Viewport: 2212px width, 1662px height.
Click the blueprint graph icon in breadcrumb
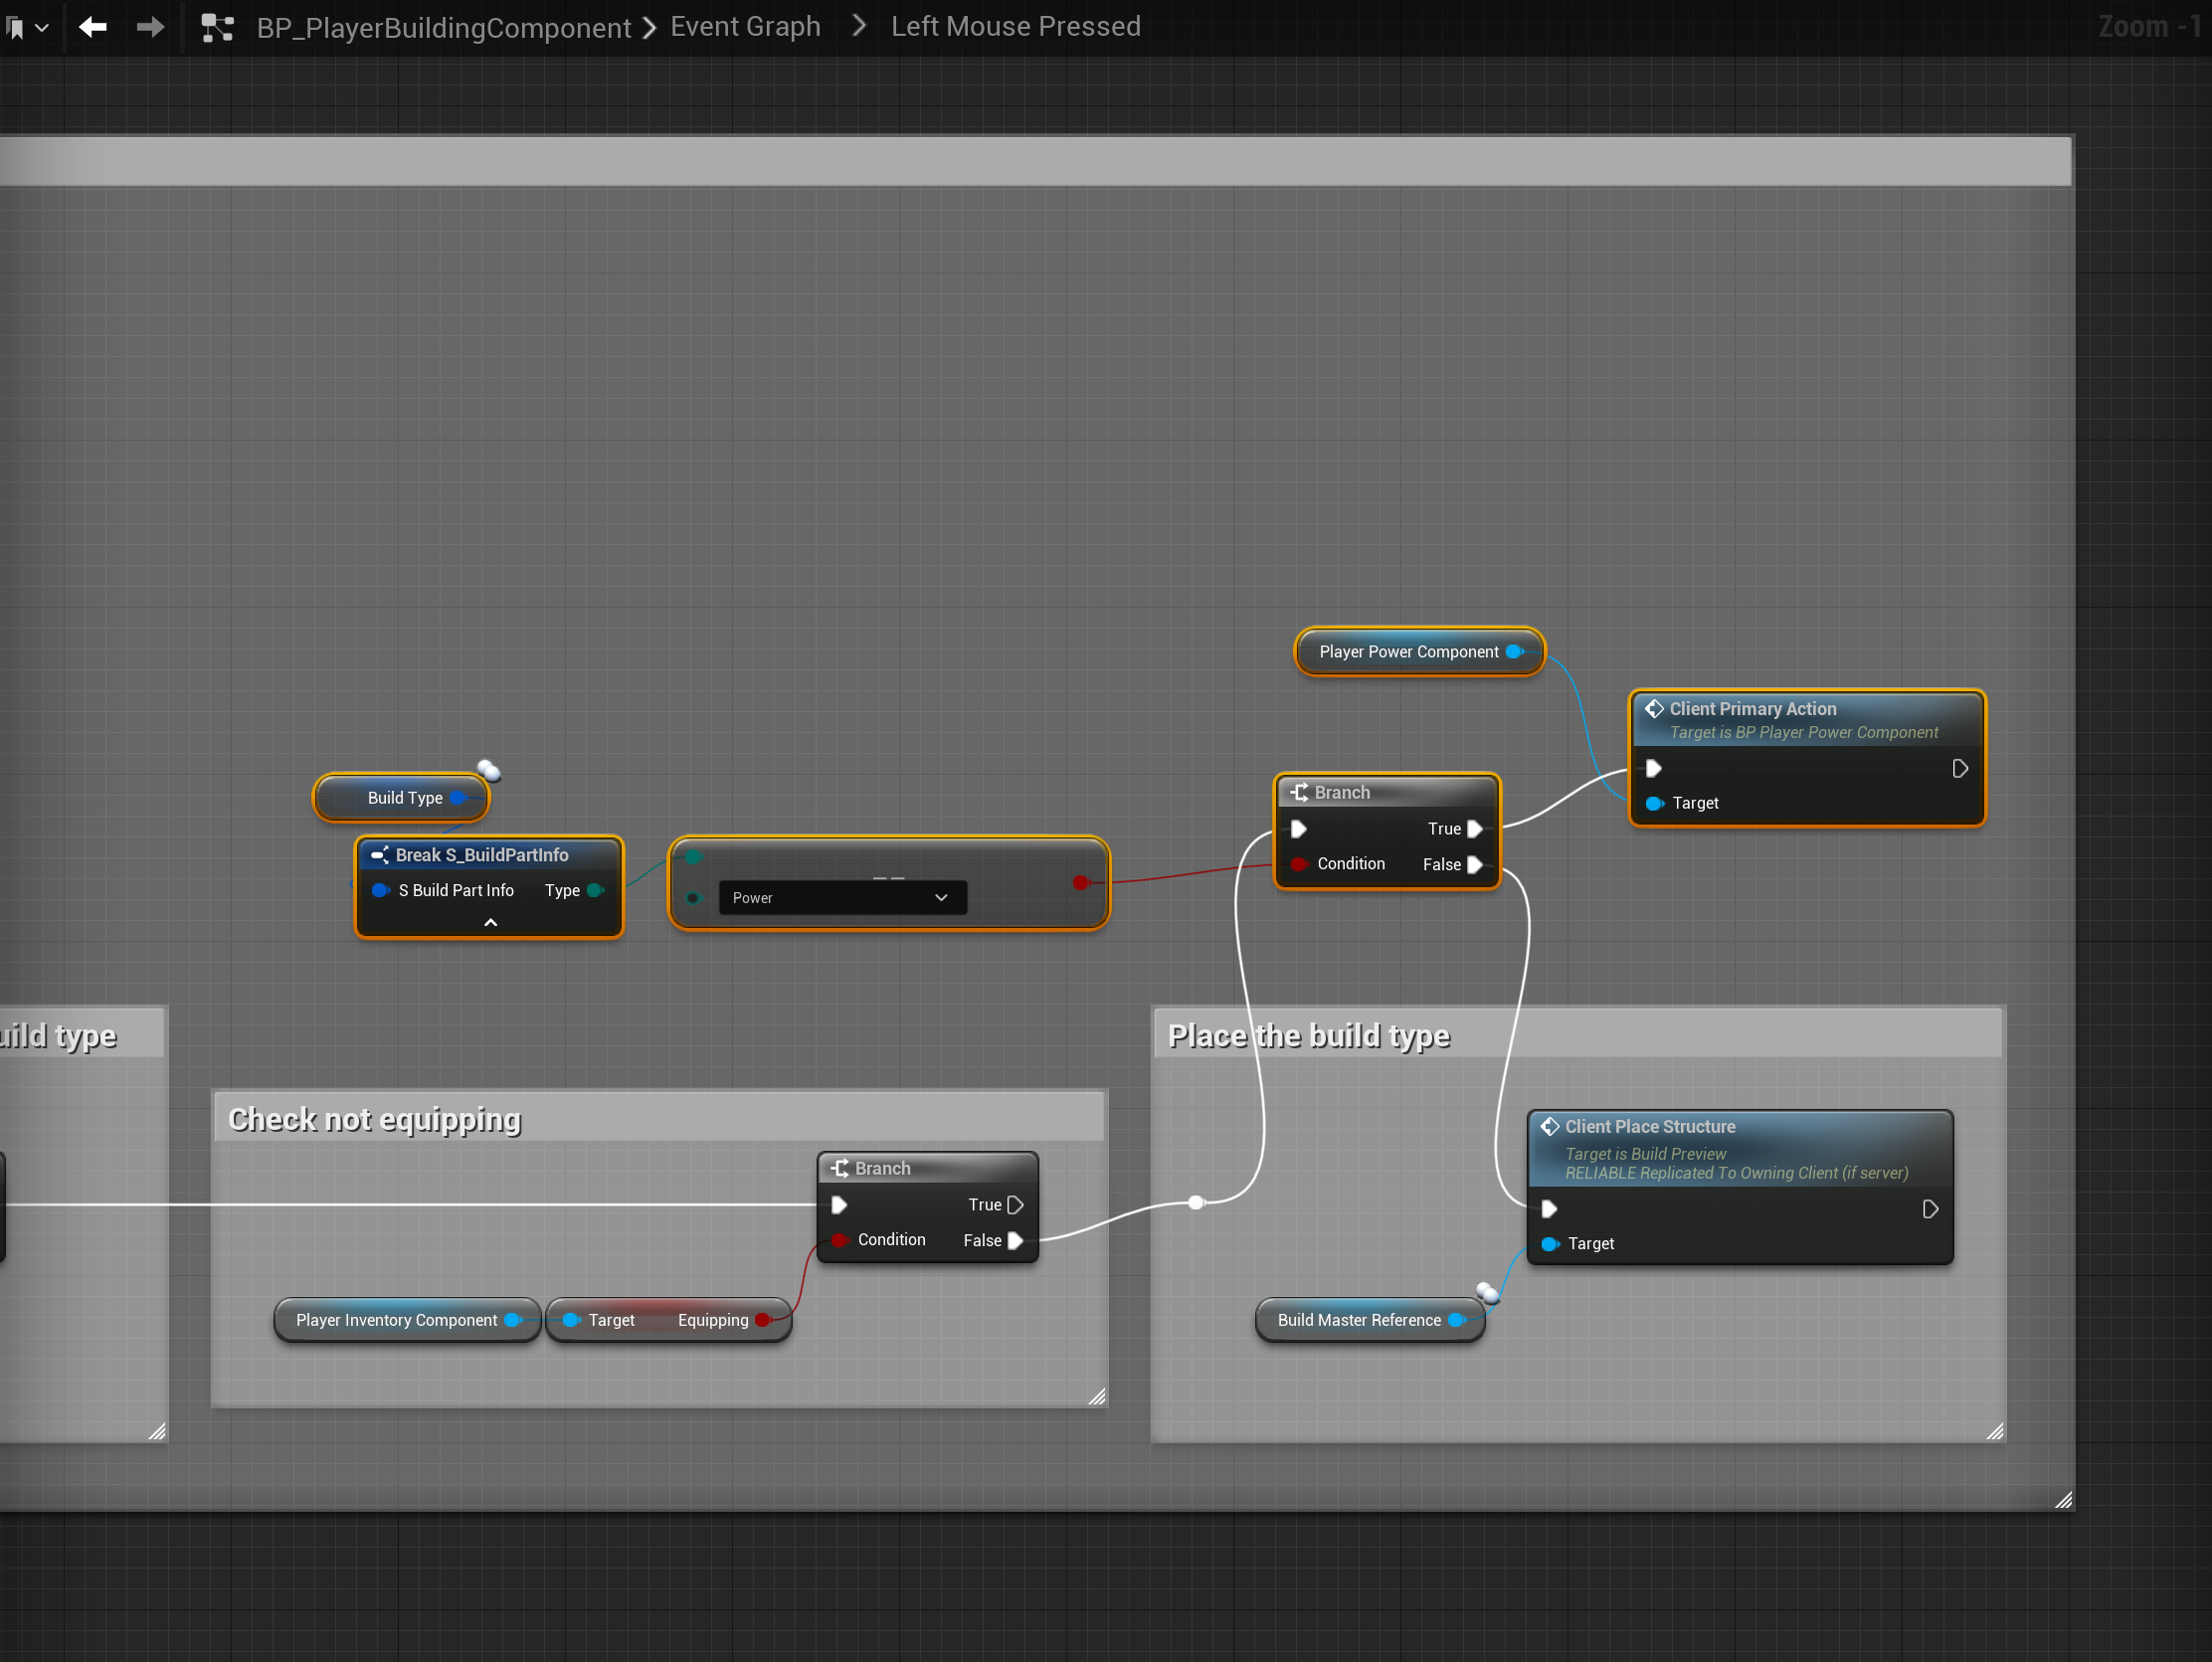(217, 27)
